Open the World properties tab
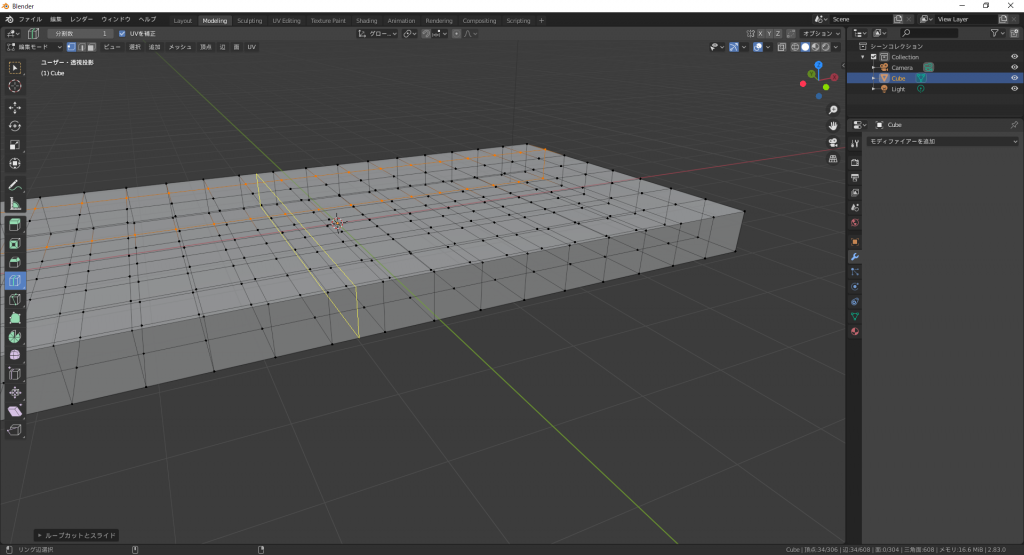This screenshot has width=1024, height=555. tap(854, 223)
